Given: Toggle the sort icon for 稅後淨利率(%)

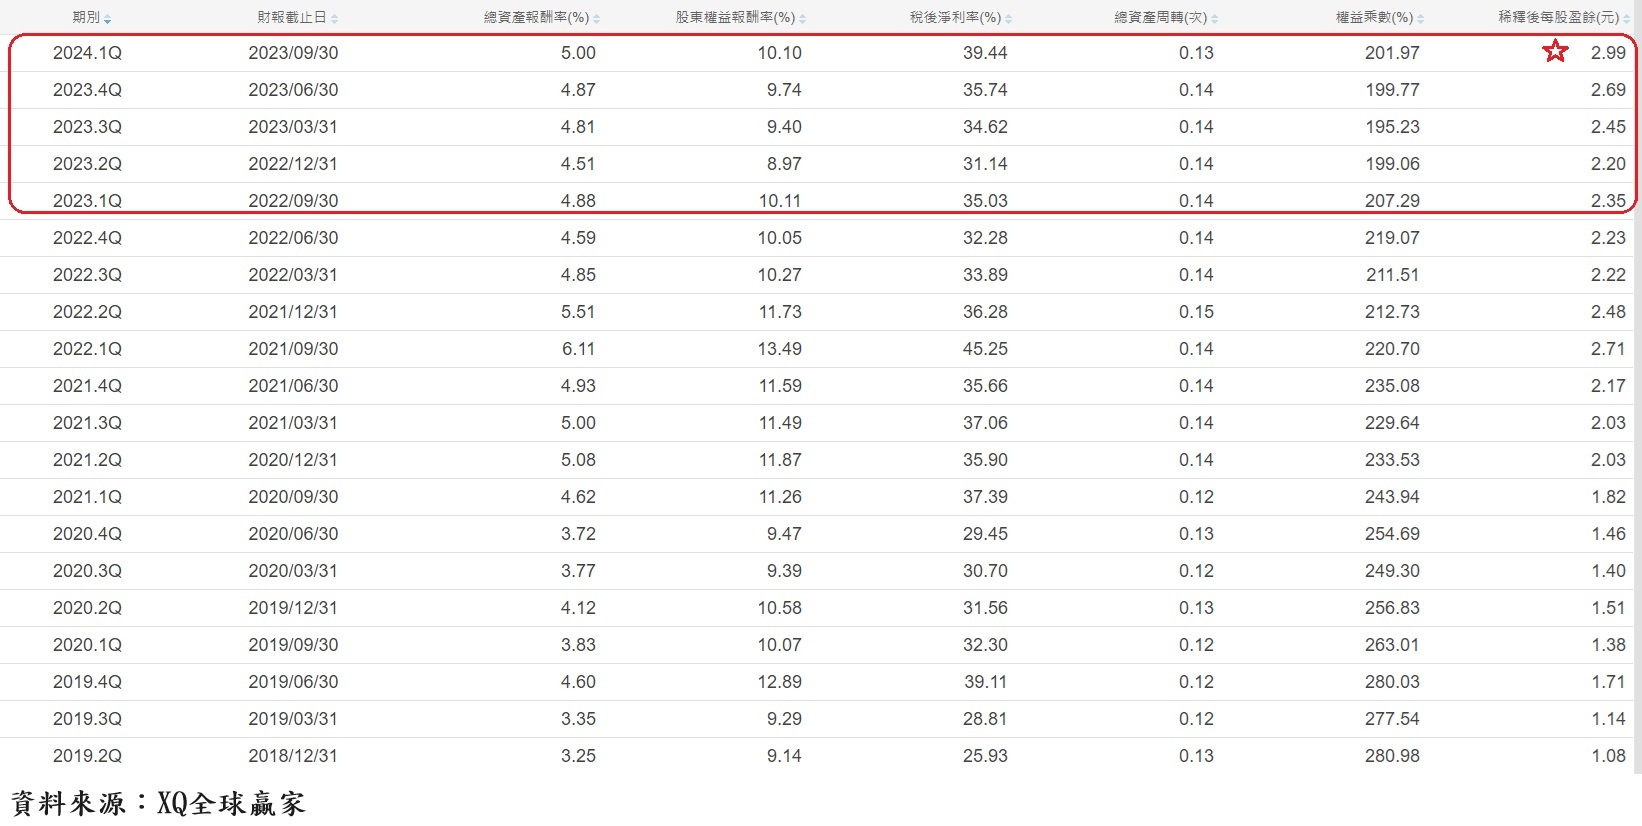Looking at the screenshot, I should [1008, 19].
